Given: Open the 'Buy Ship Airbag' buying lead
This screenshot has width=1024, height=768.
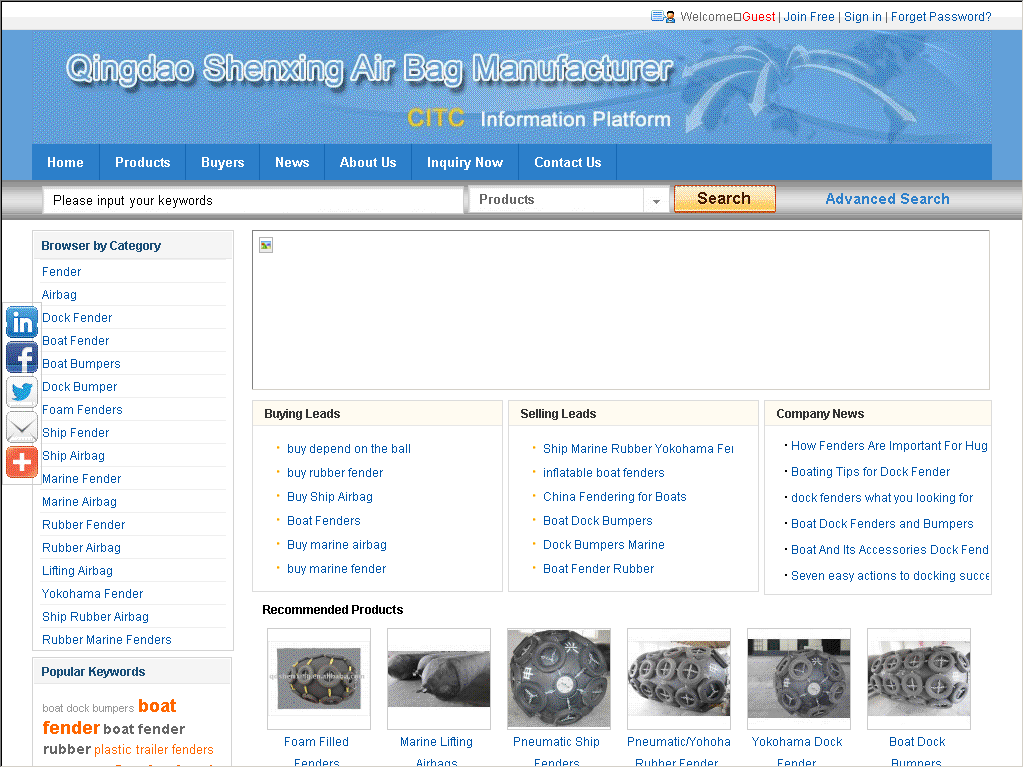Looking at the screenshot, I should click(330, 497).
